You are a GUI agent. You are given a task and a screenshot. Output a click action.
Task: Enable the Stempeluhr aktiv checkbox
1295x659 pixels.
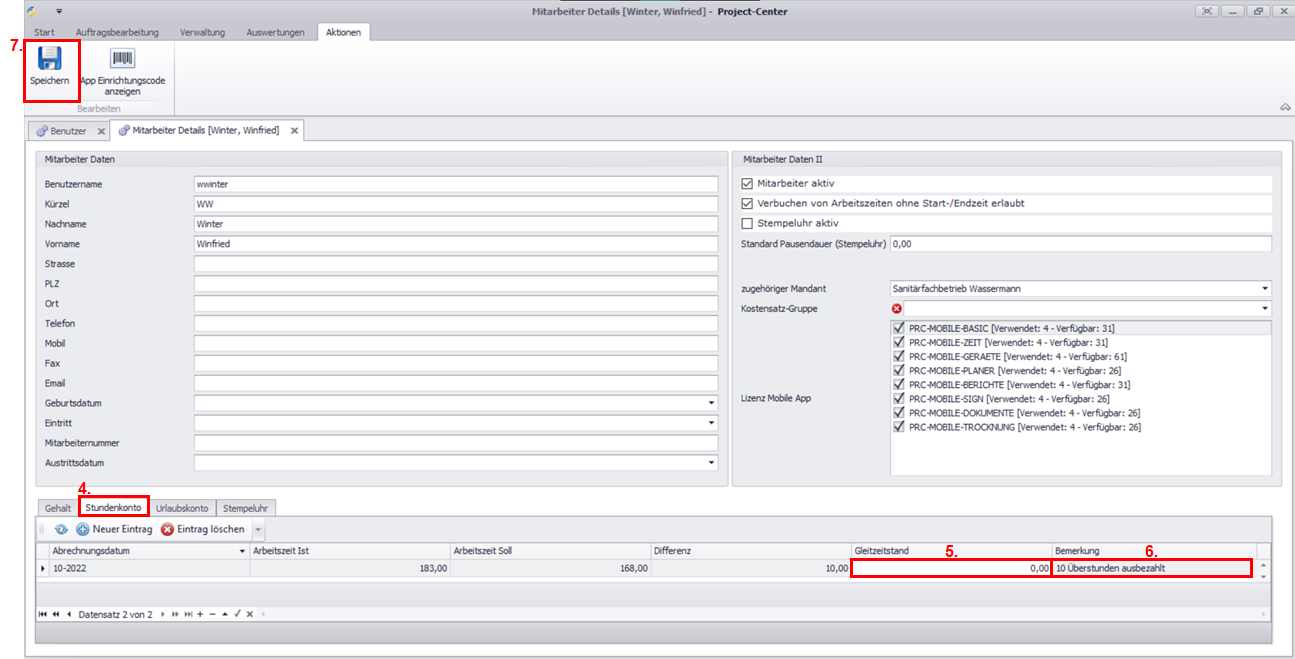[747, 223]
